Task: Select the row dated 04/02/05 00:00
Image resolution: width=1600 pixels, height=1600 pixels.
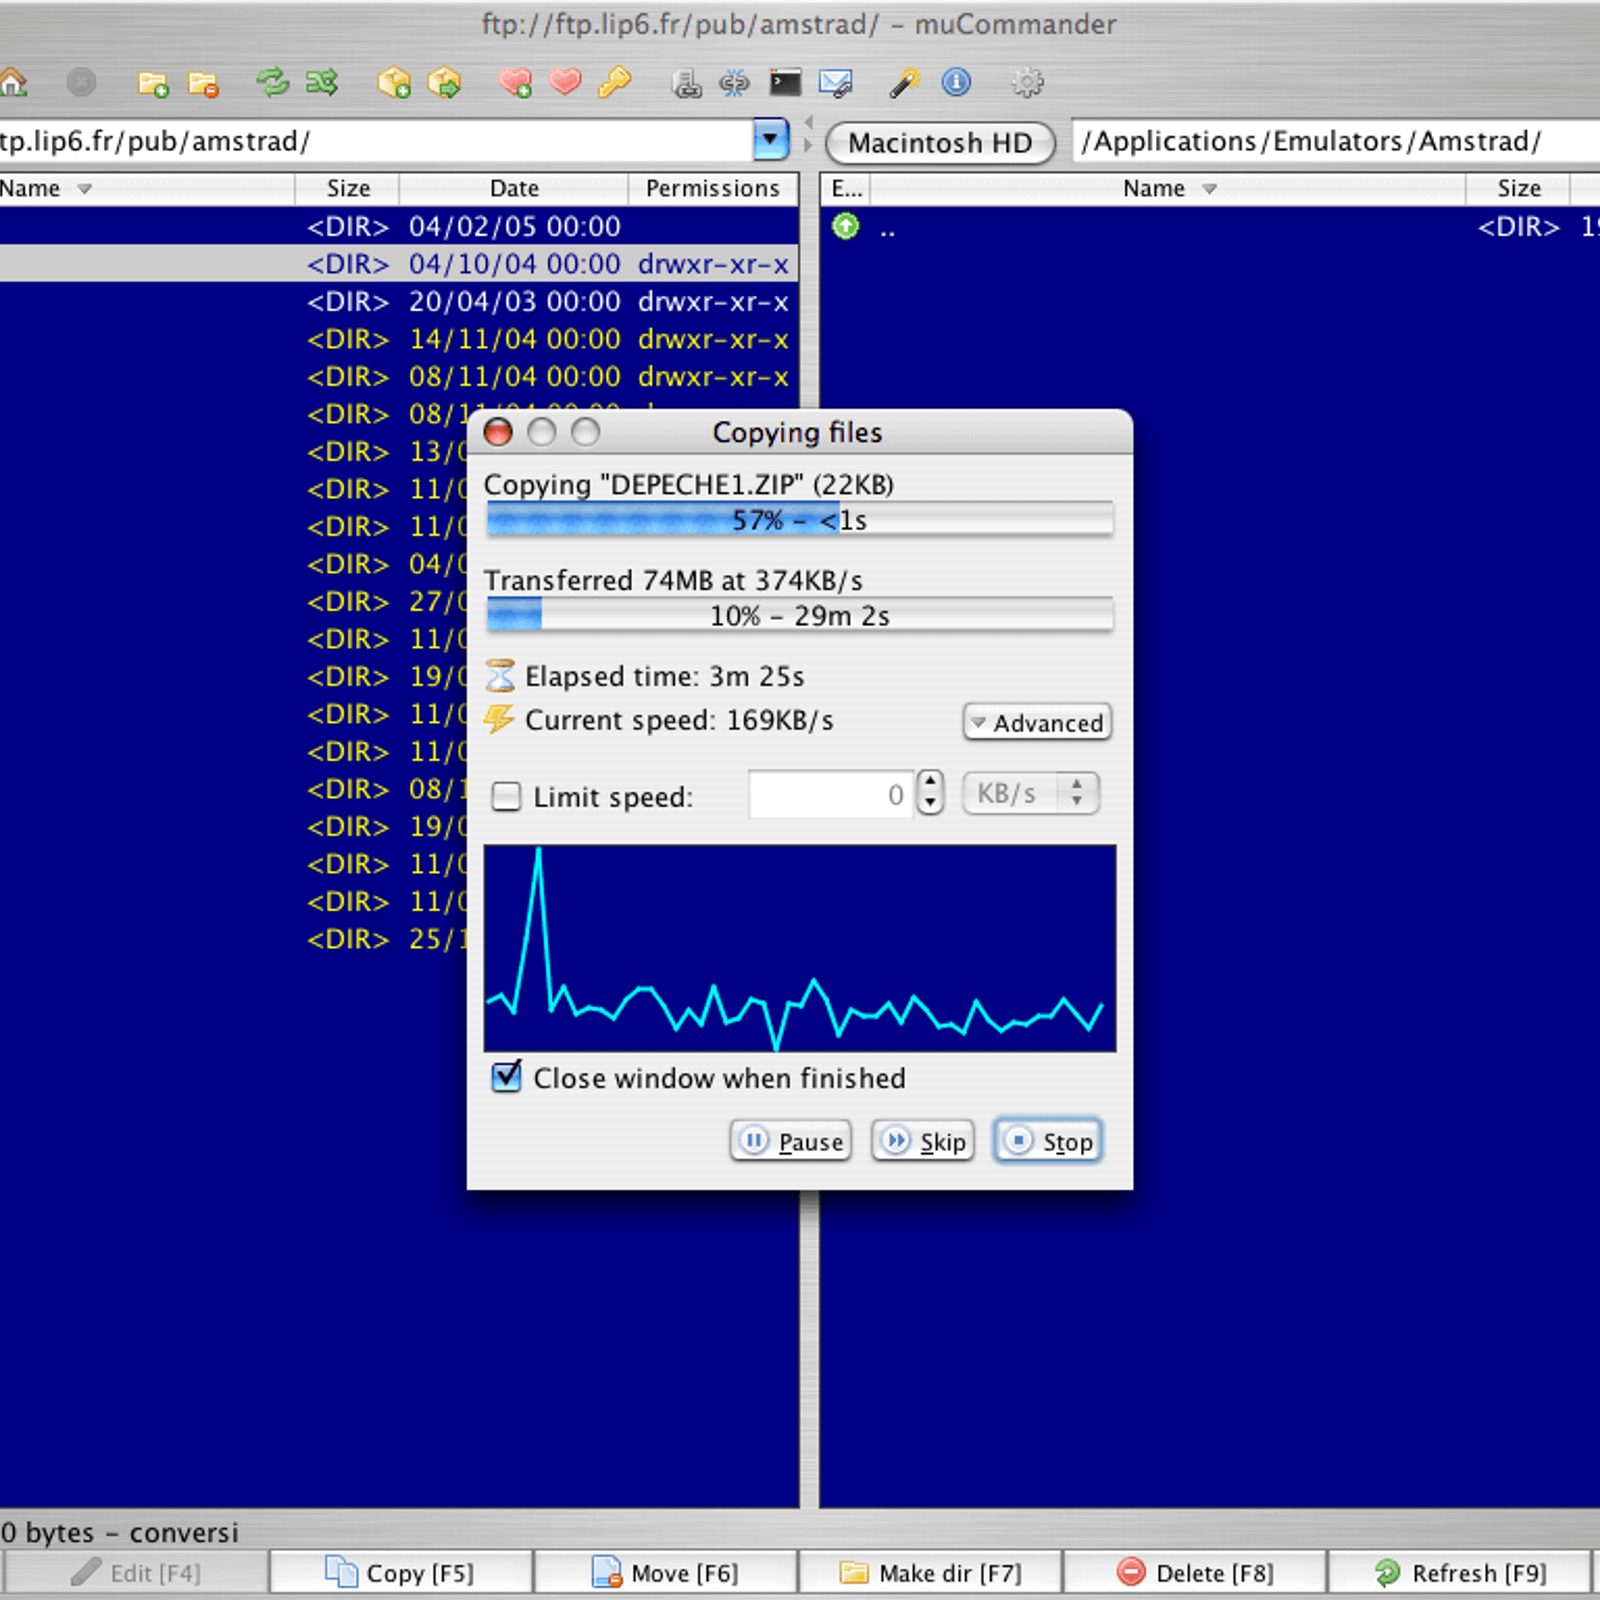Action: [399, 227]
